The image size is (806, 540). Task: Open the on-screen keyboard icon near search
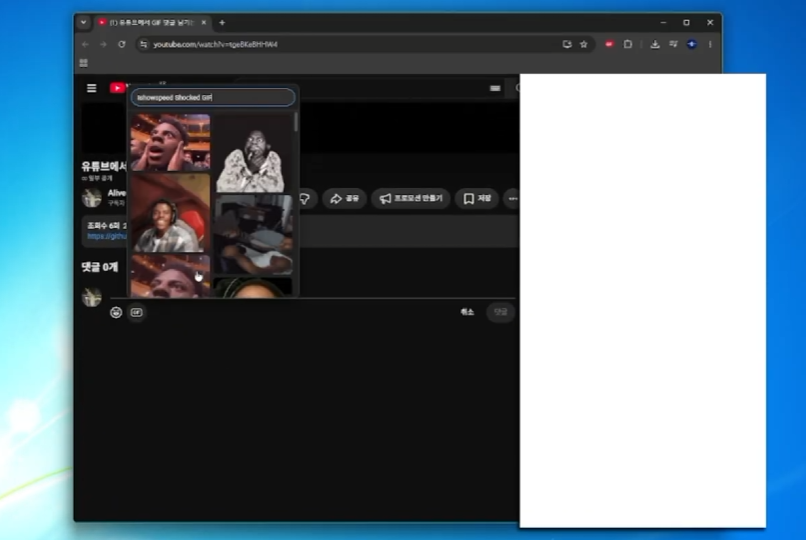(495, 88)
